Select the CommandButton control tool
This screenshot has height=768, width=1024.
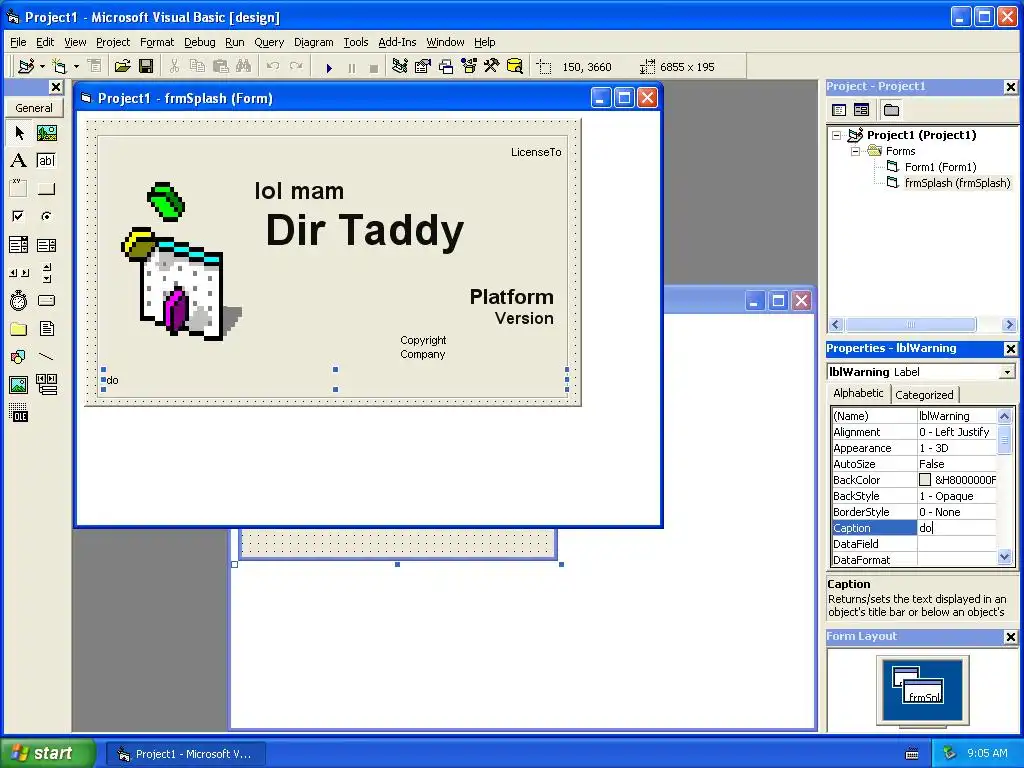point(46,189)
